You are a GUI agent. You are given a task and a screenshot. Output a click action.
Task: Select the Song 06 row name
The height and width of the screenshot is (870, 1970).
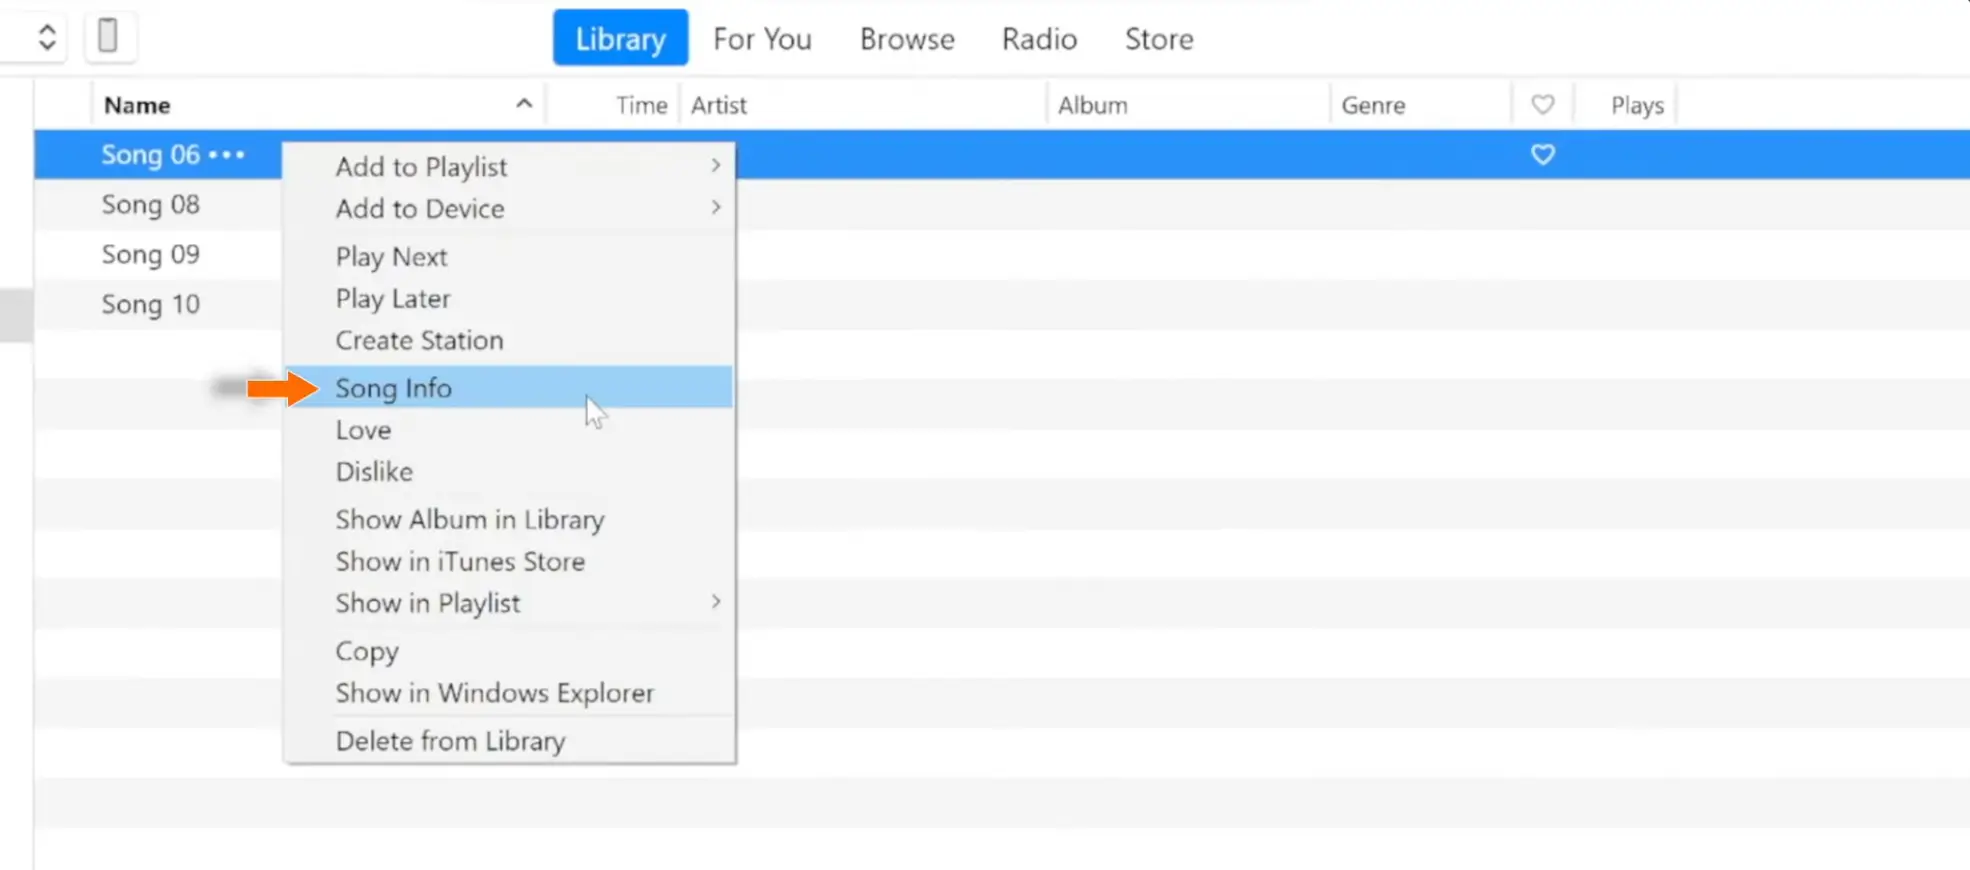click(x=150, y=155)
